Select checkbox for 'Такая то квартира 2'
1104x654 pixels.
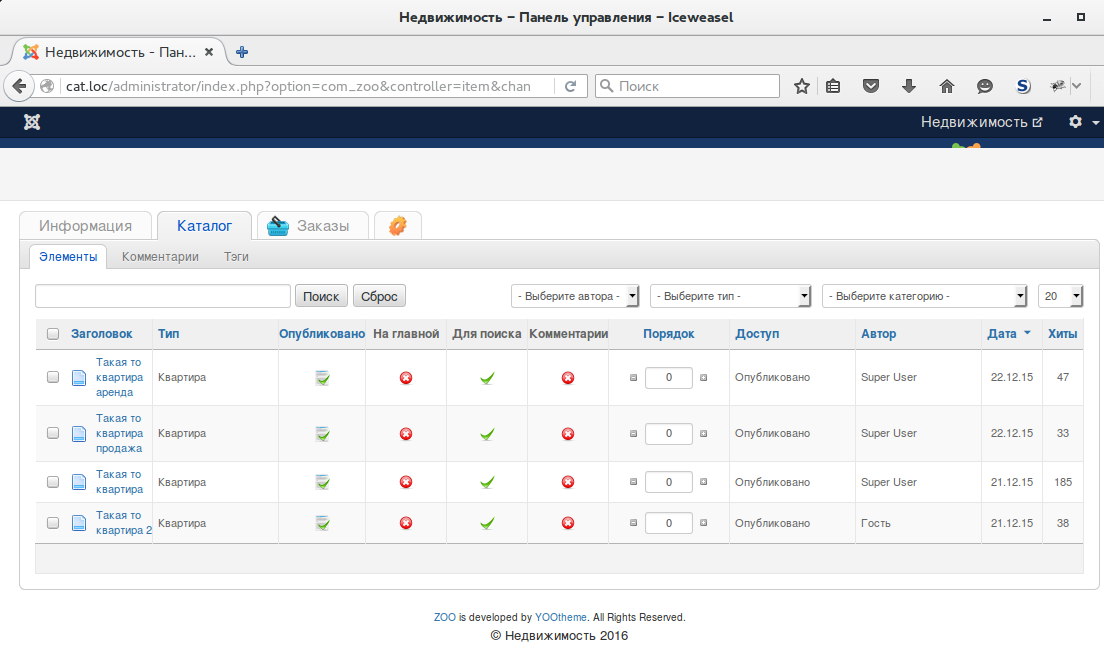53,523
